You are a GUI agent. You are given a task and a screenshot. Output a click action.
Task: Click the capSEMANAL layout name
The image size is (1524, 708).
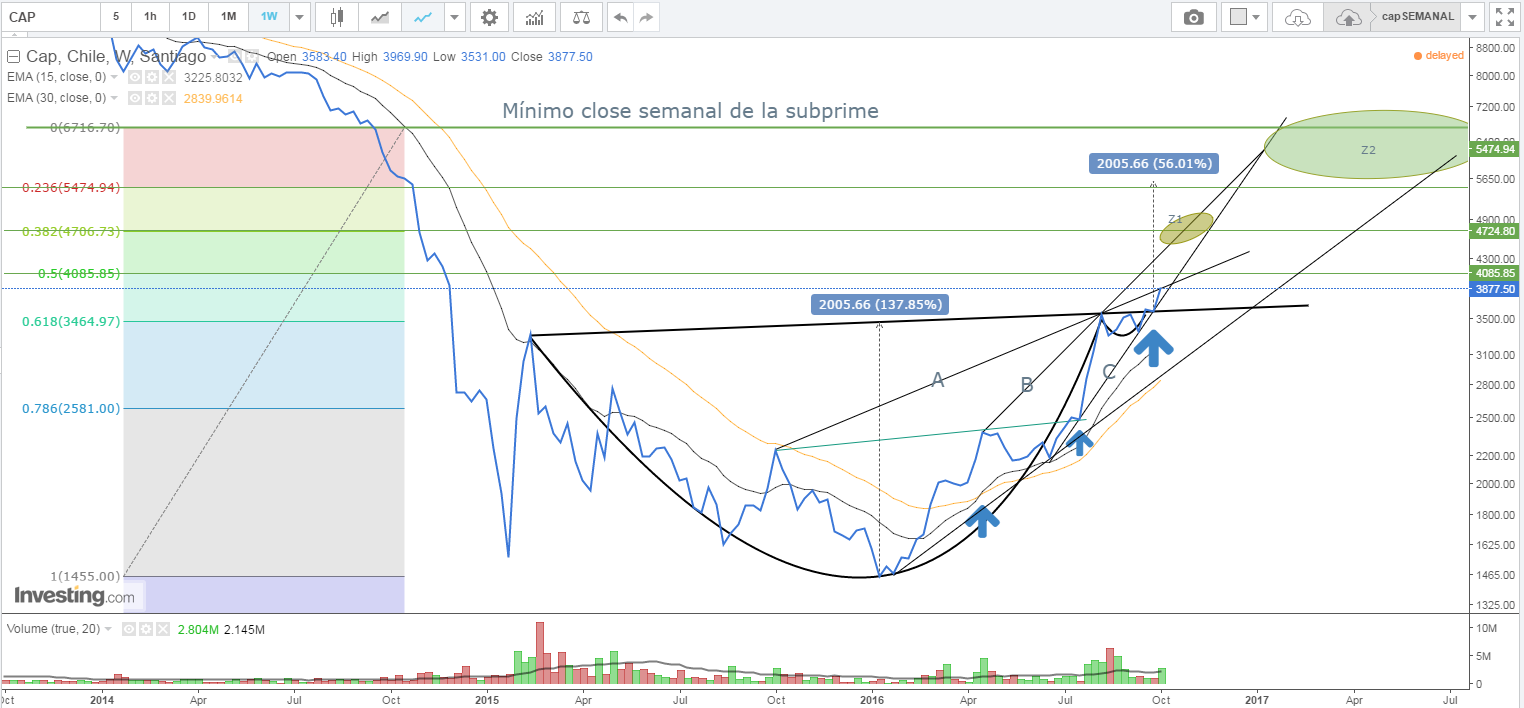(1418, 17)
